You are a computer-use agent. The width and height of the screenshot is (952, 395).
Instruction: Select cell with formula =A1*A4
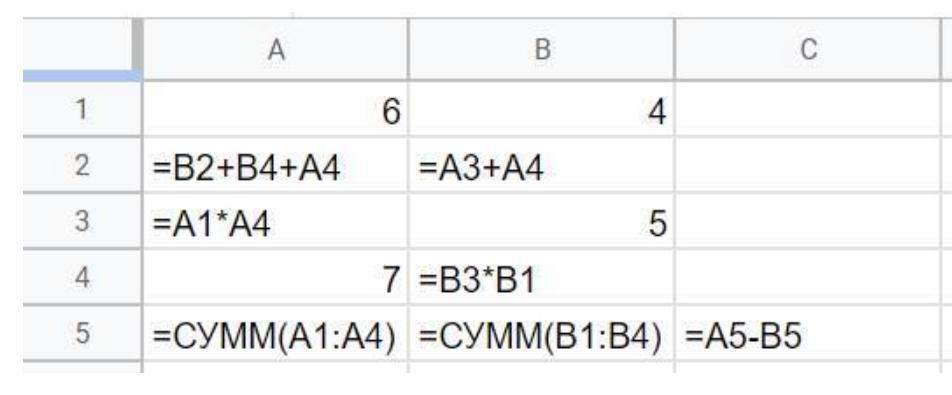(276, 221)
